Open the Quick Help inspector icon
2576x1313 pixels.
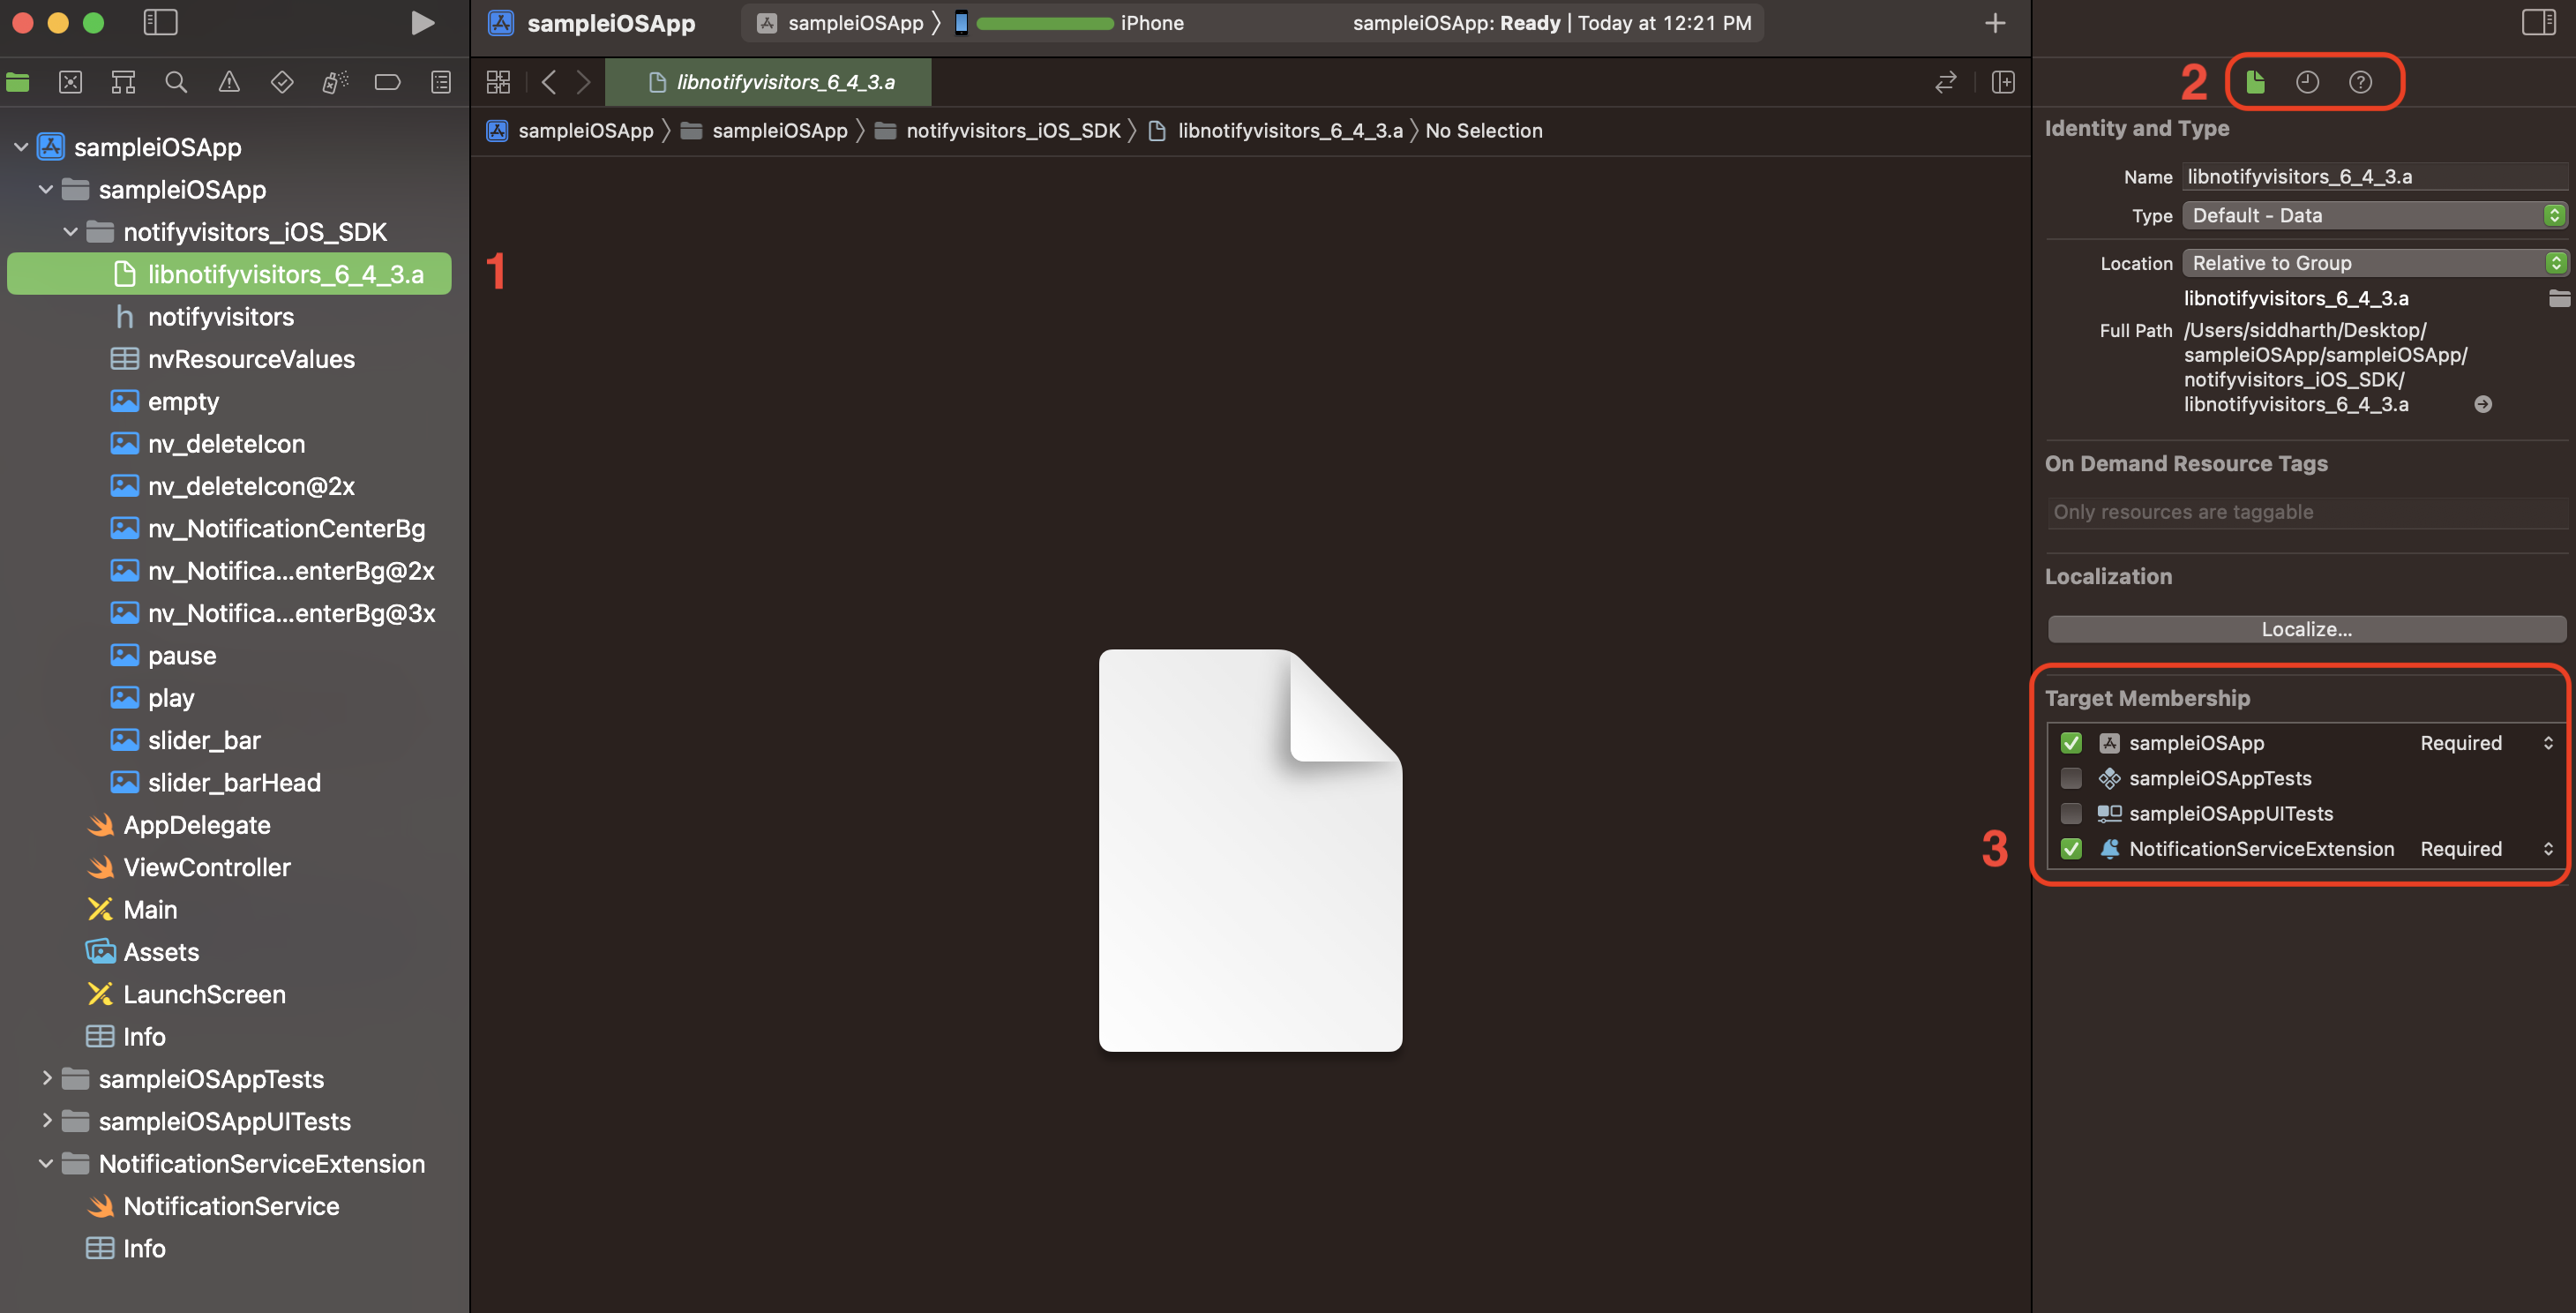point(2360,82)
